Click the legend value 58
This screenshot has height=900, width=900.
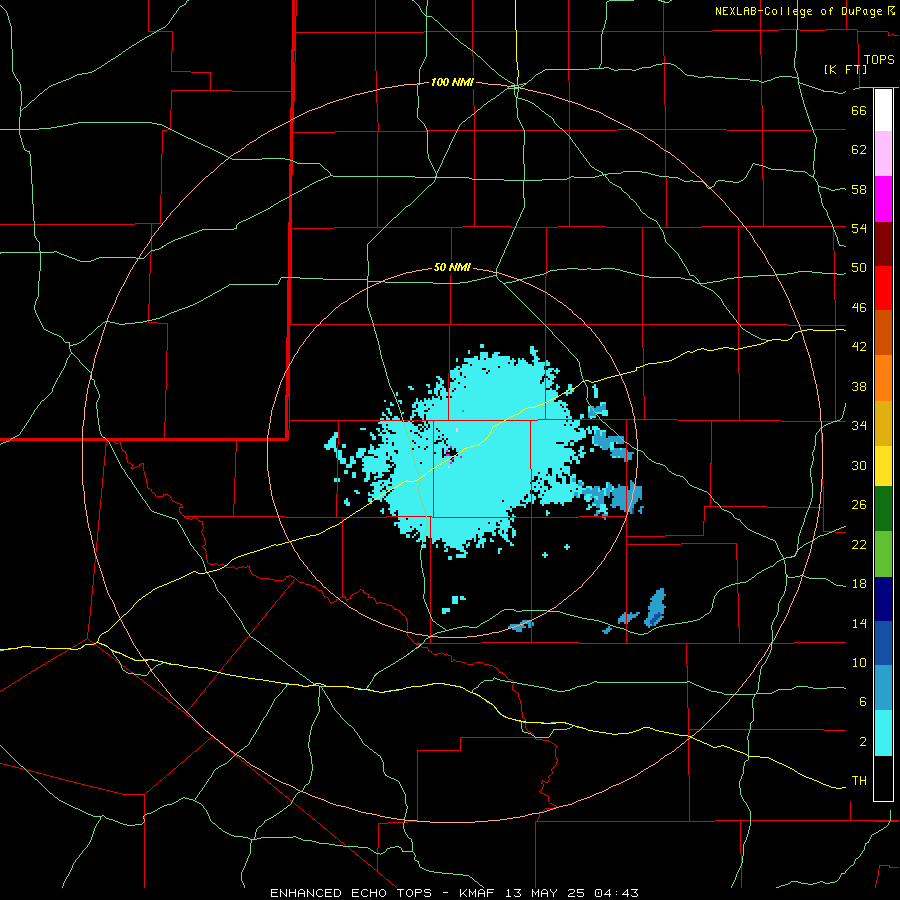tap(859, 189)
